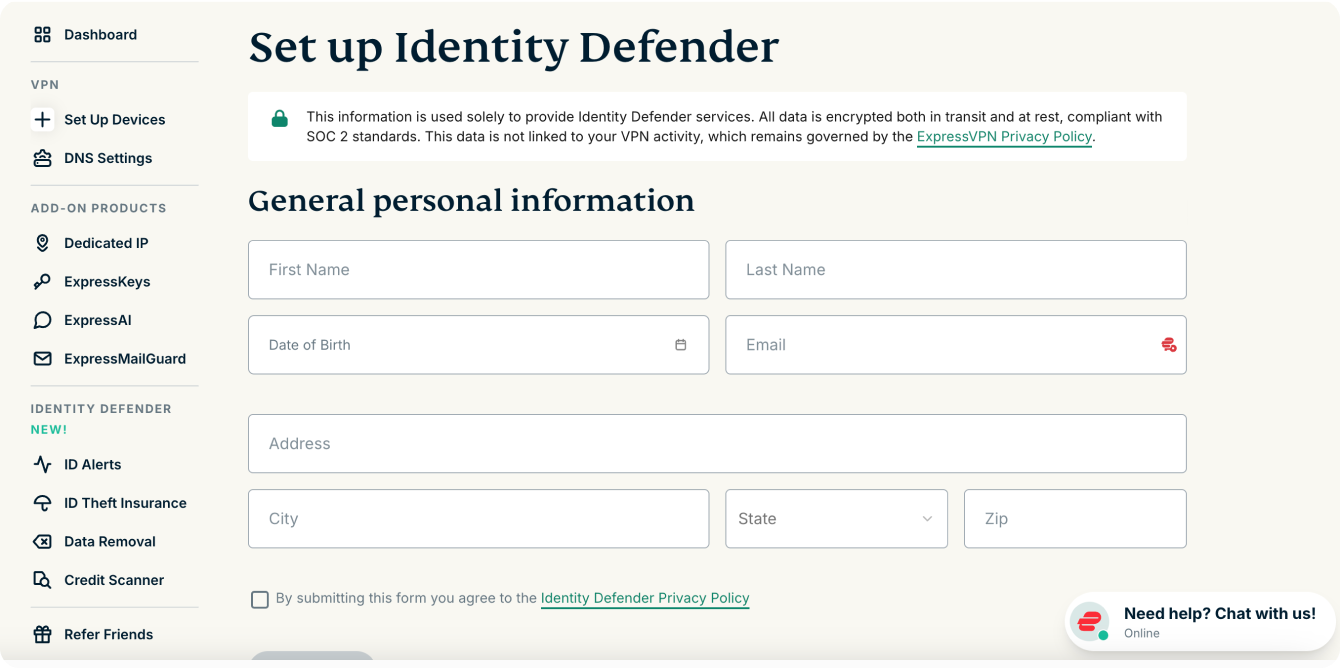Screen dimensions: 1340x668
Task: Focus the First Name input field
Action: (478, 270)
